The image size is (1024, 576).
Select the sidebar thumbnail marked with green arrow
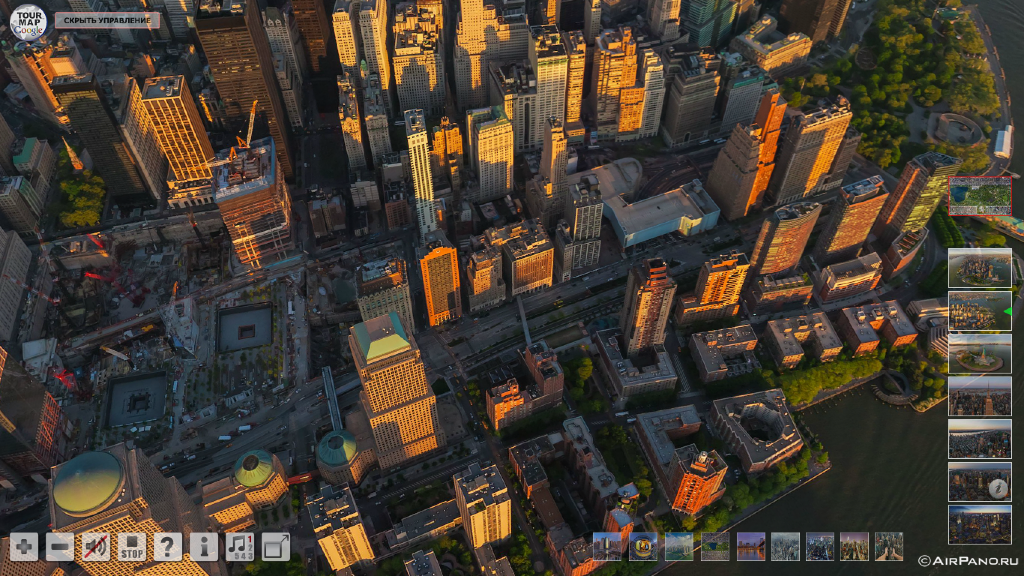pyautogui.click(x=980, y=311)
